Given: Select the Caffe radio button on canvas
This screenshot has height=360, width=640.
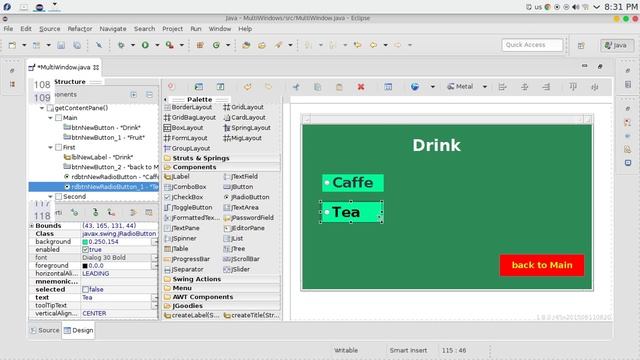Looking at the screenshot, I should (x=353, y=182).
